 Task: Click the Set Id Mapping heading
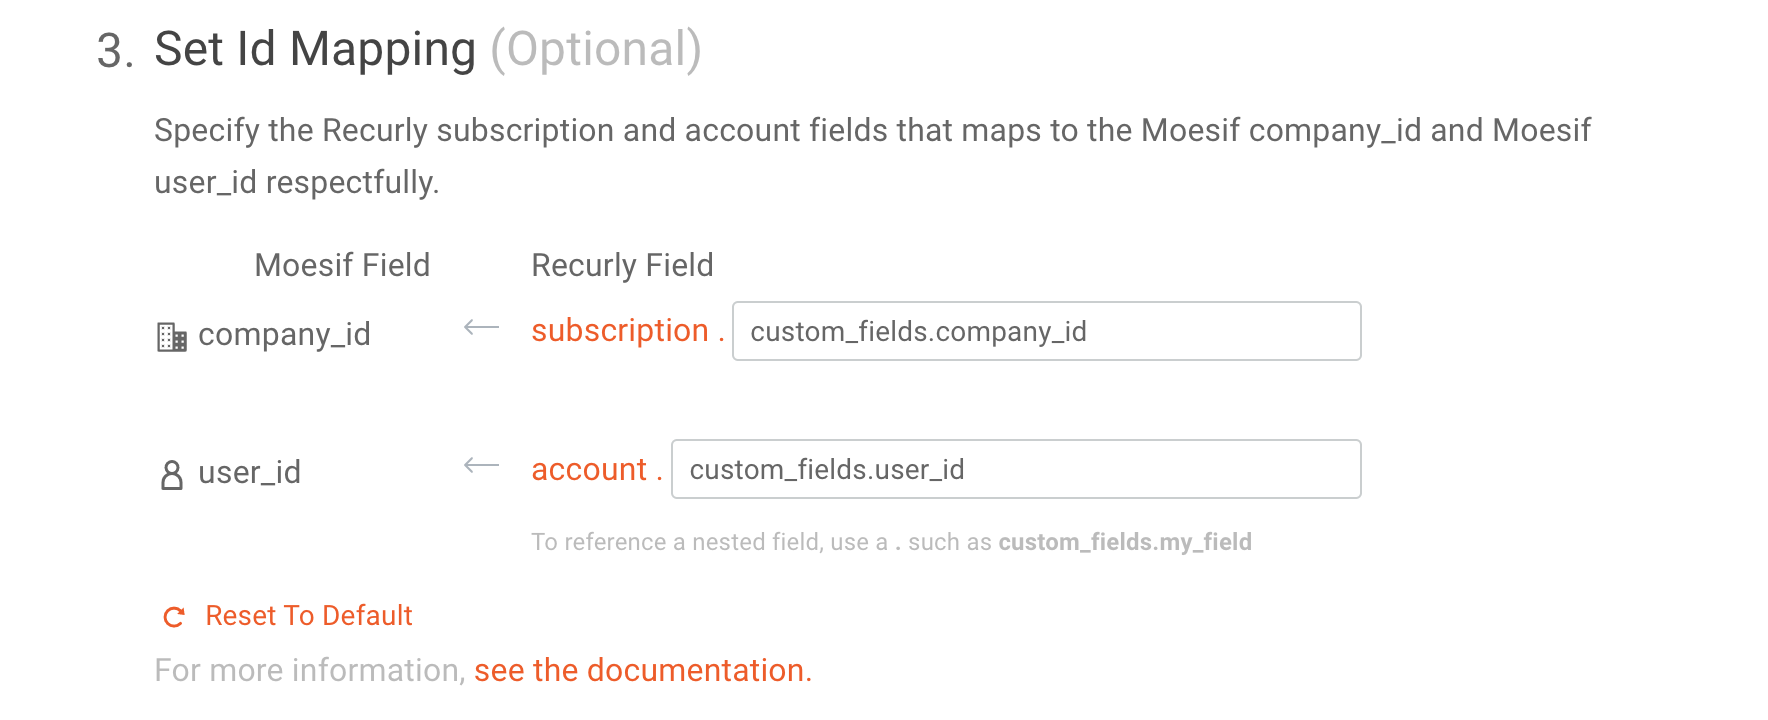click(x=315, y=49)
